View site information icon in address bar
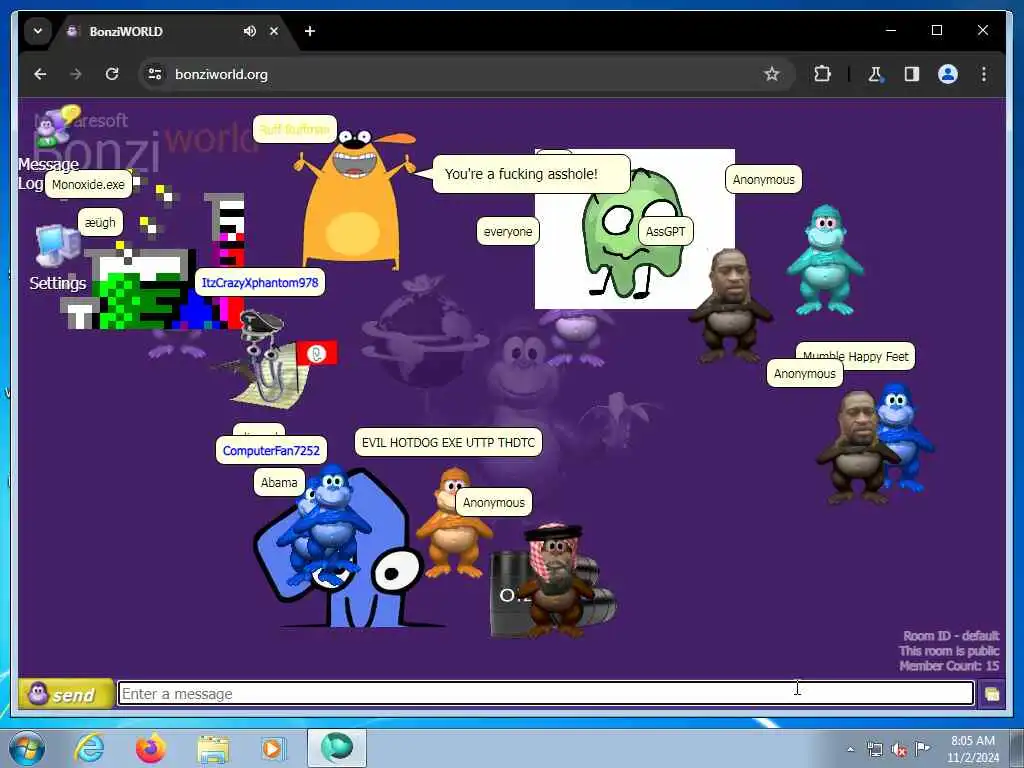Image resolution: width=1024 pixels, height=768 pixels. click(x=155, y=74)
